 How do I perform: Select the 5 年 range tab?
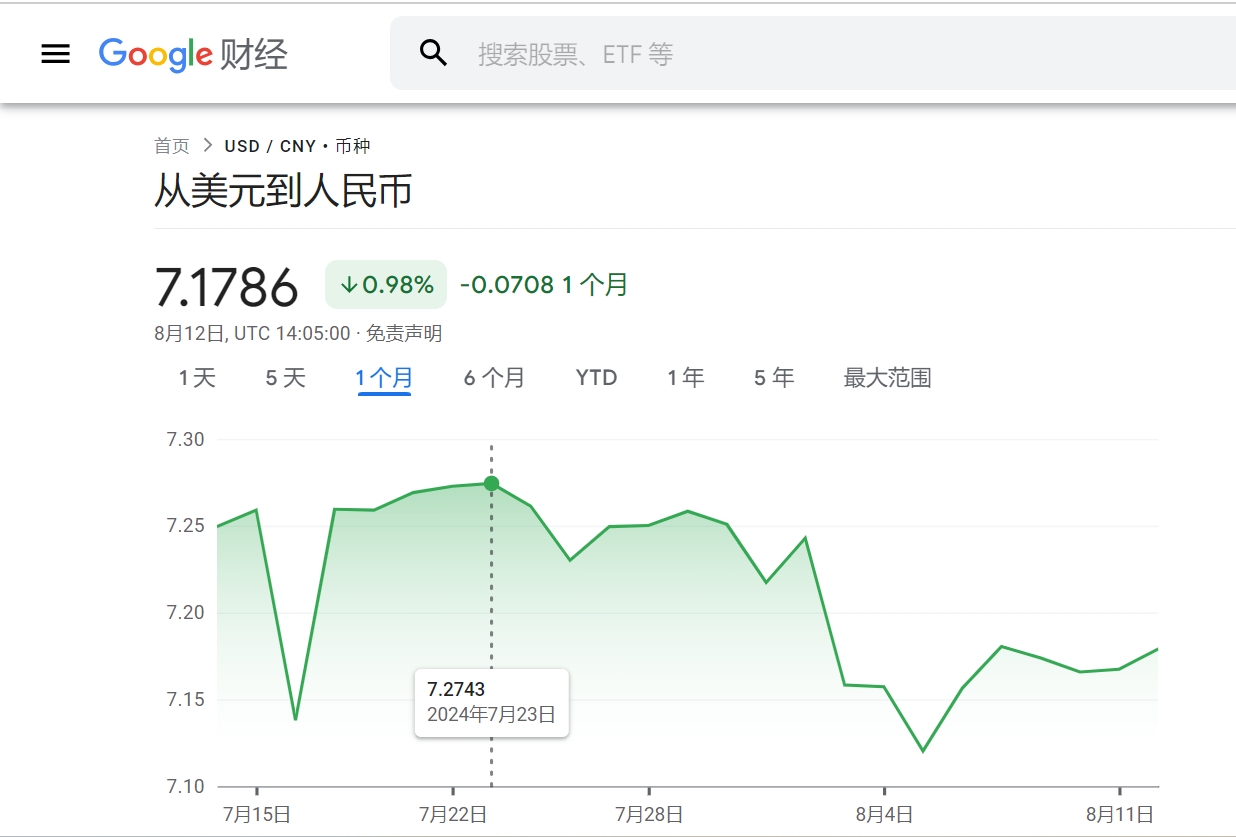(774, 378)
